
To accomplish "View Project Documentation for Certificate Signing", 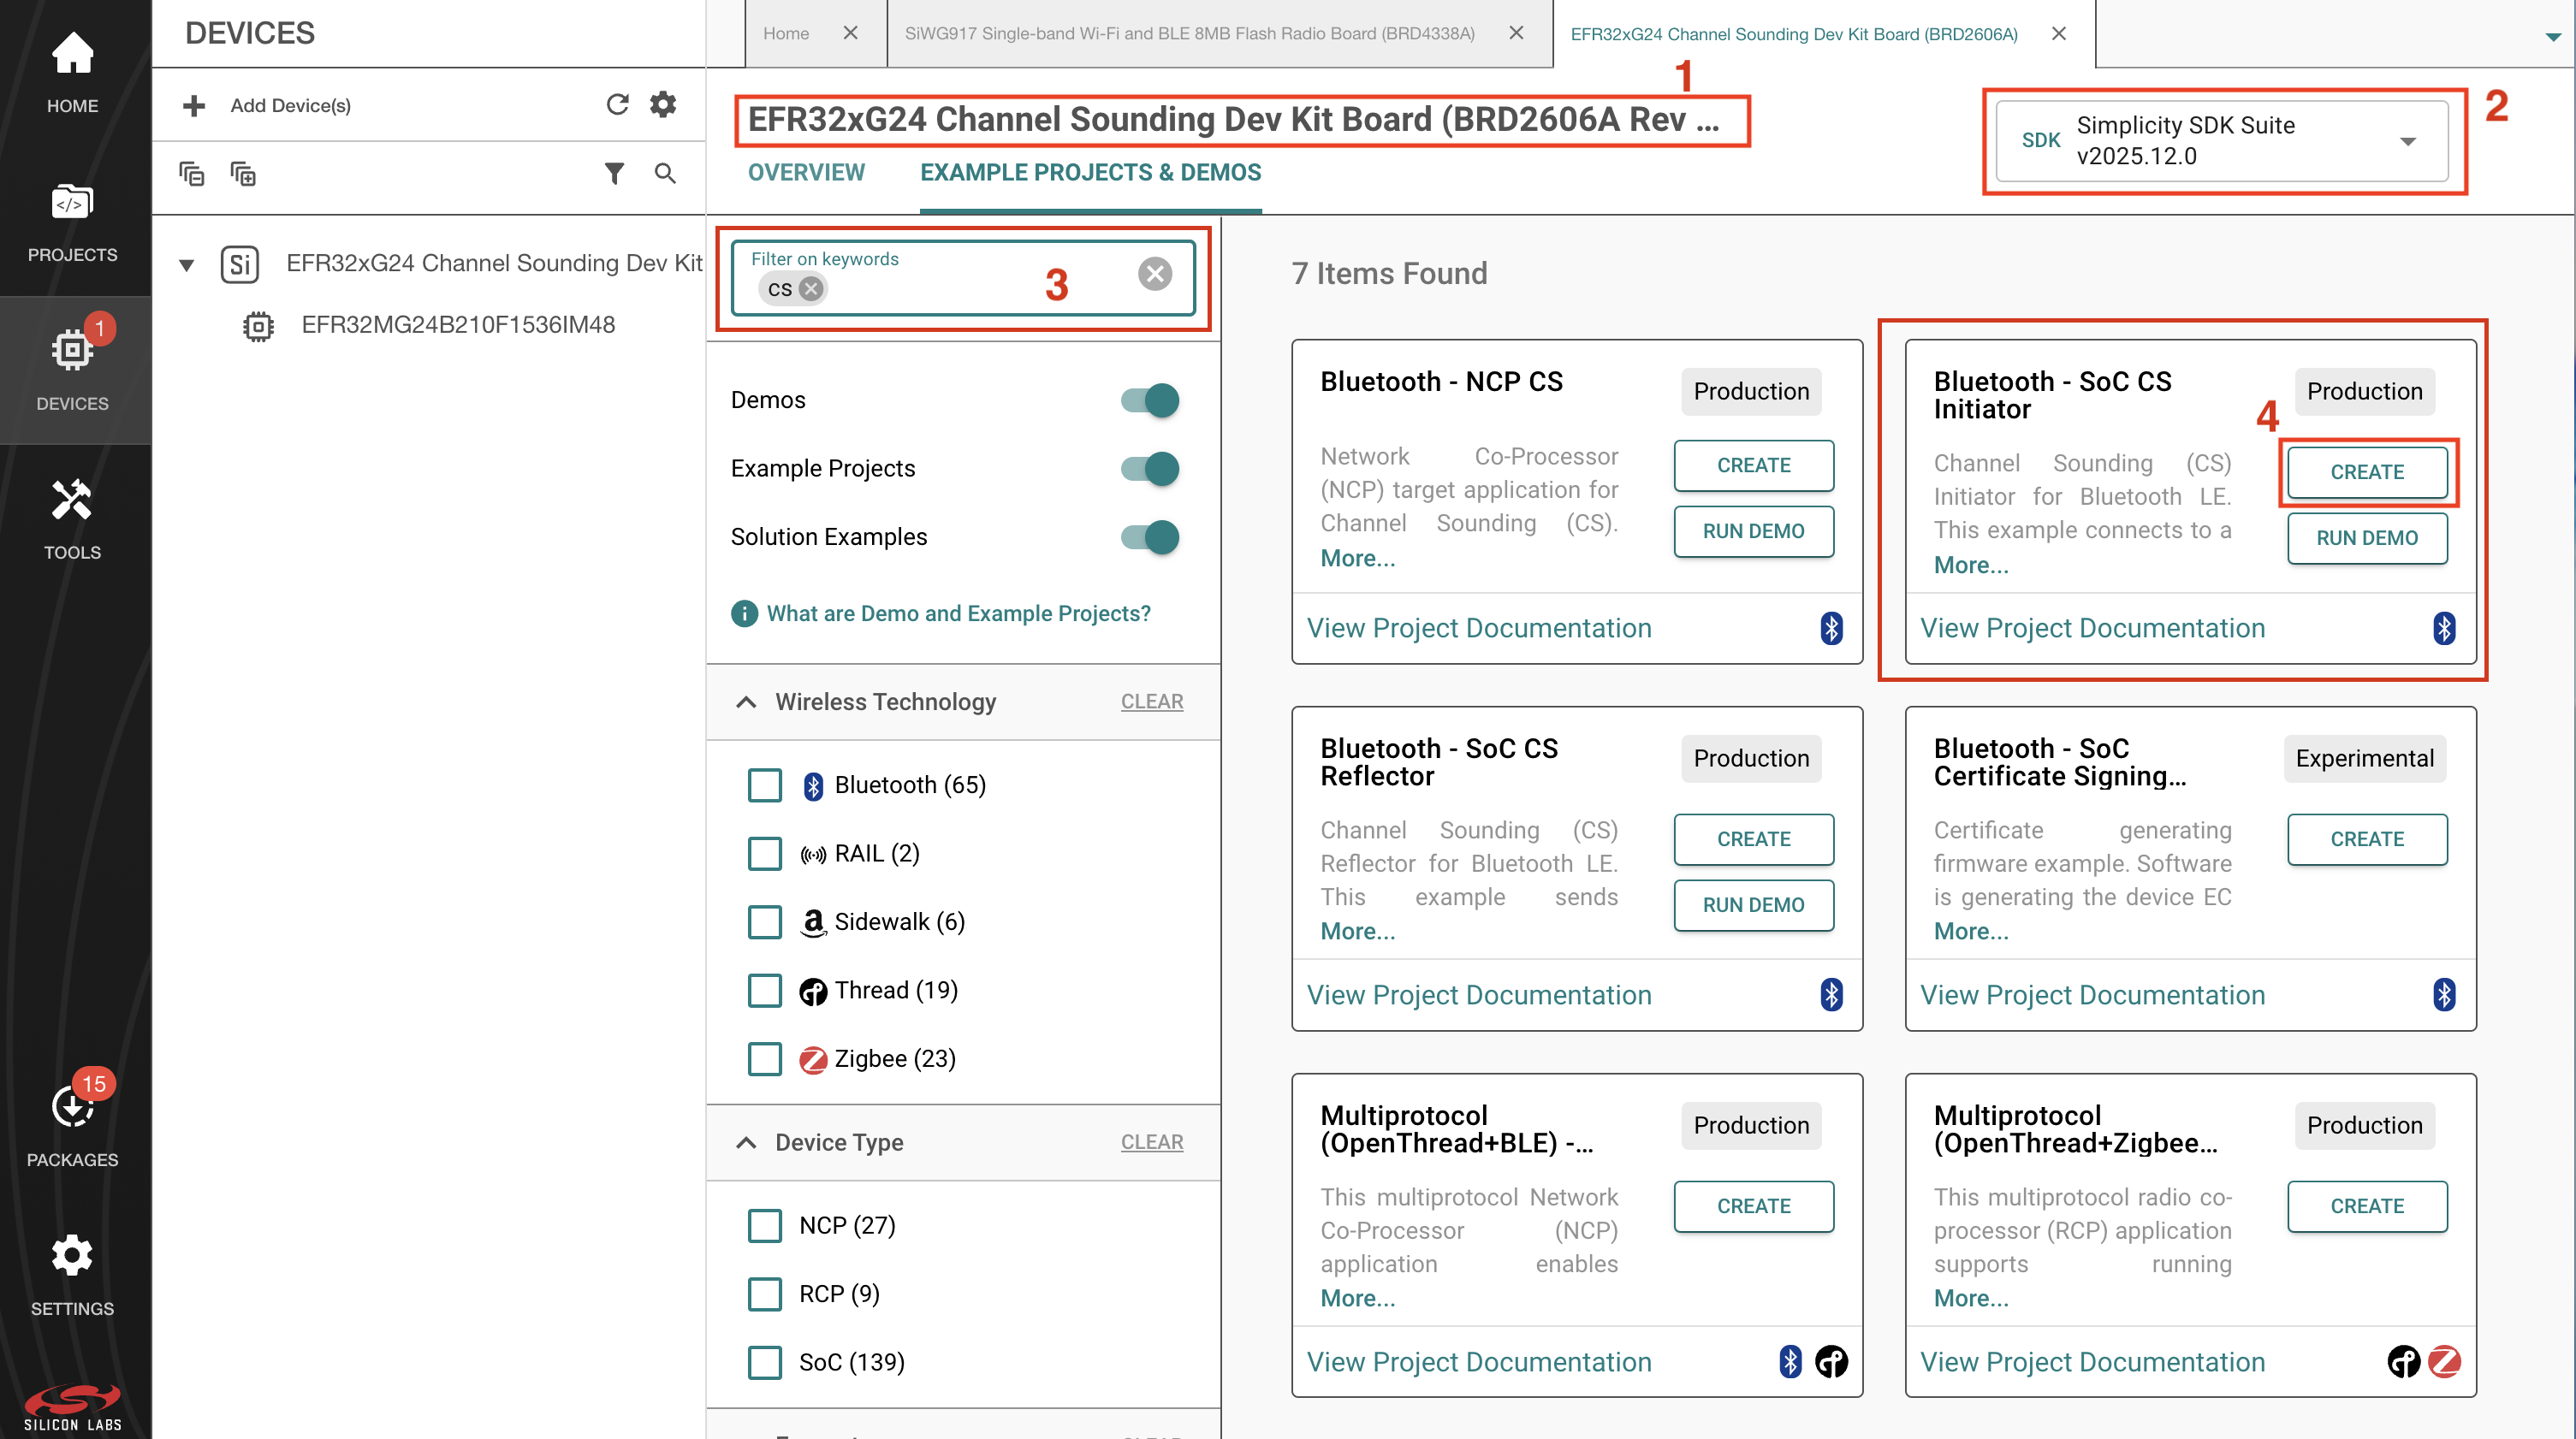I will (2092, 995).
